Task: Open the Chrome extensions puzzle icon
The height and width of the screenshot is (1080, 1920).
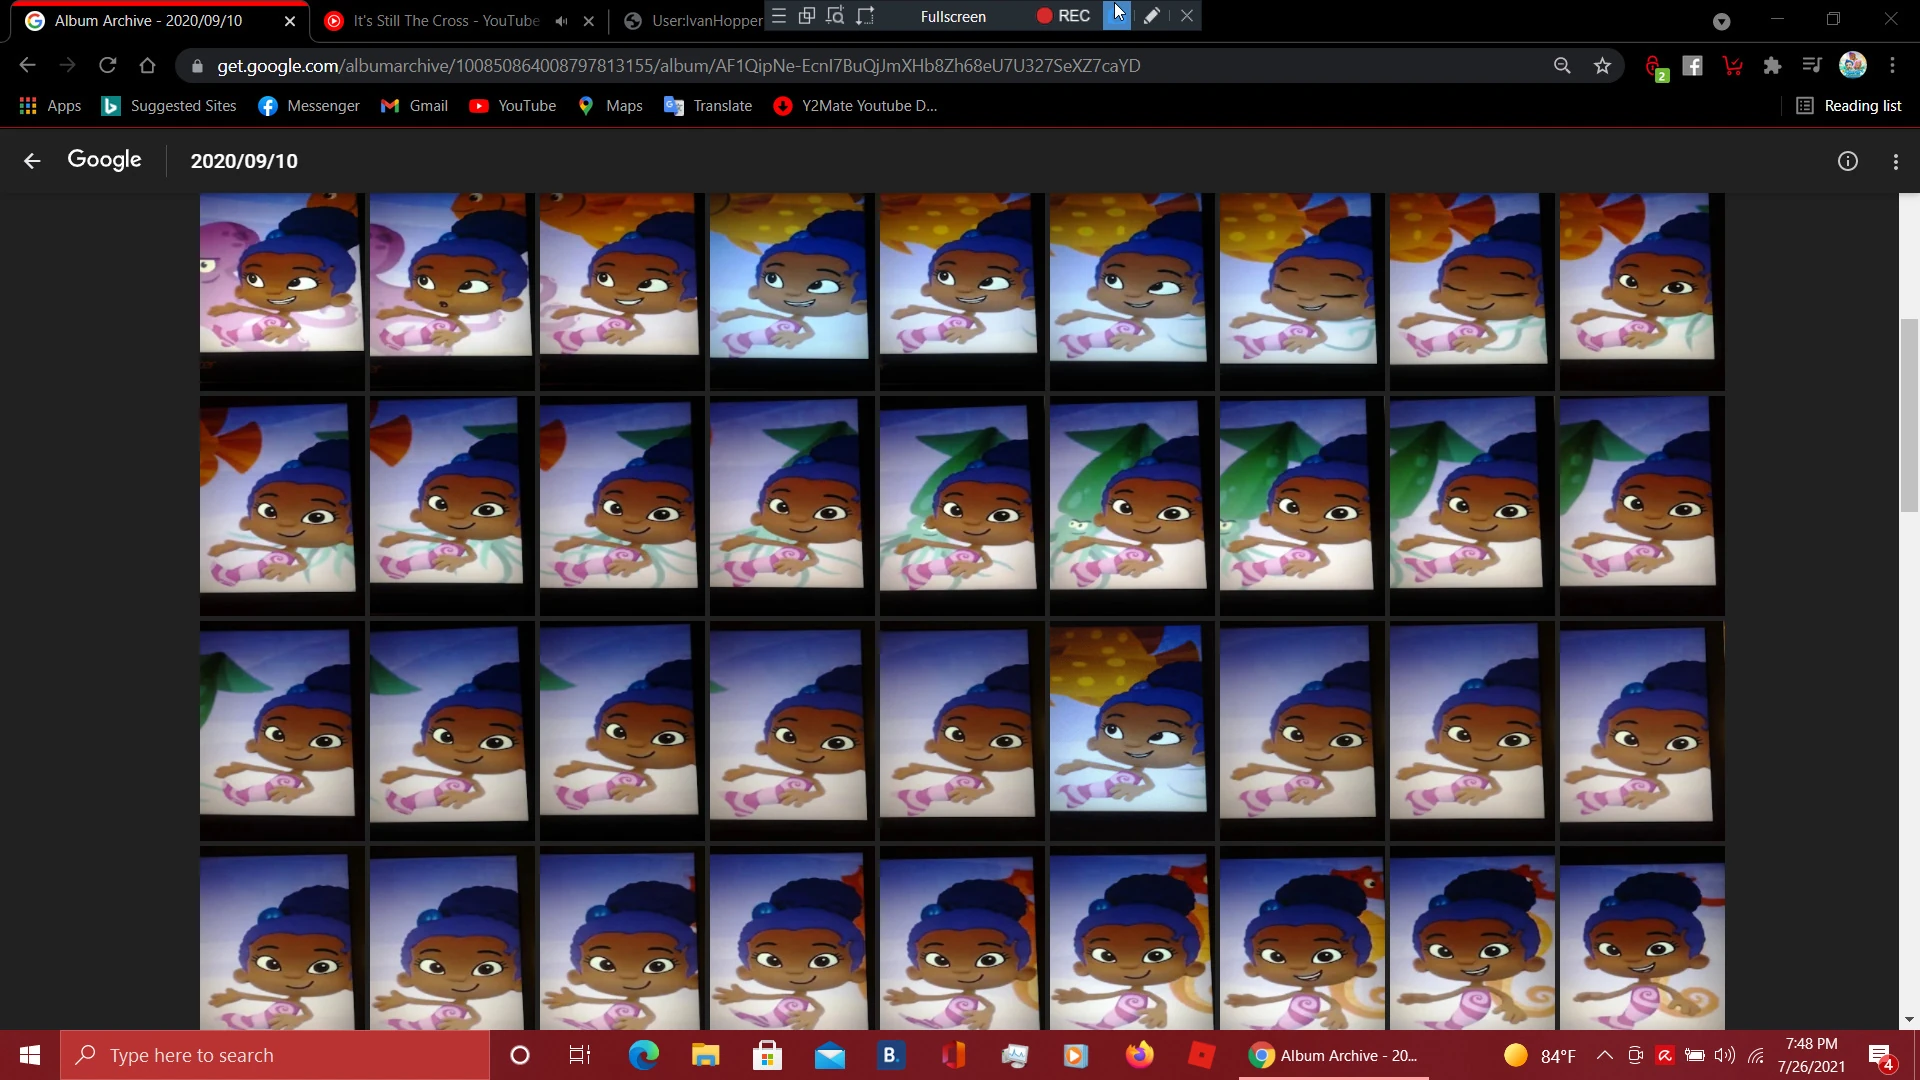Action: (1772, 66)
